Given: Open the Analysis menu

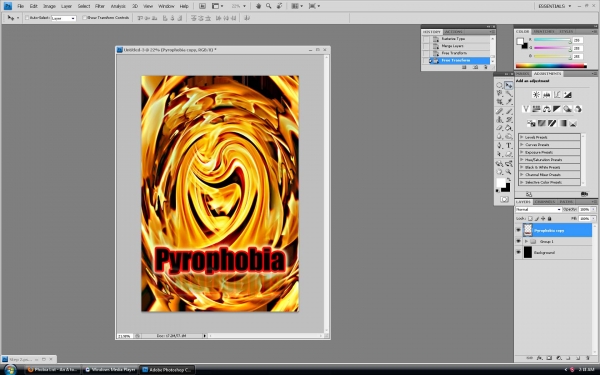Looking at the screenshot, I should 118,6.
